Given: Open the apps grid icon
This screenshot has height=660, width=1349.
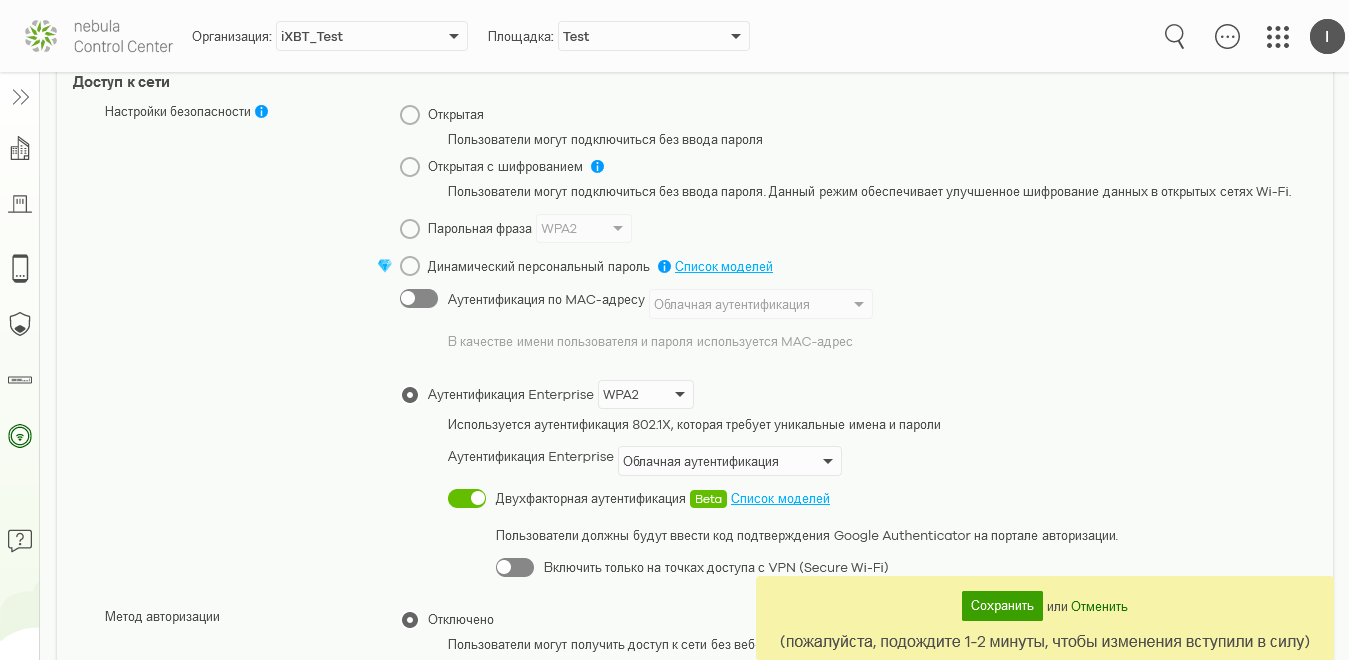Looking at the screenshot, I should (x=1277, y=37).
